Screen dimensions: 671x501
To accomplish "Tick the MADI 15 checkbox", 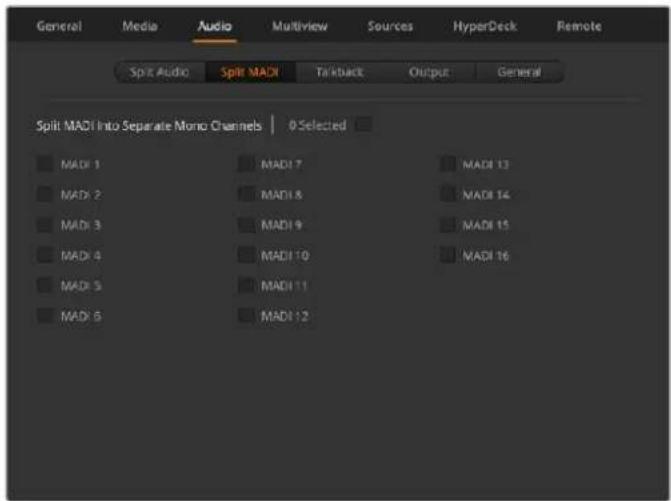I will (x=448, y=225).
